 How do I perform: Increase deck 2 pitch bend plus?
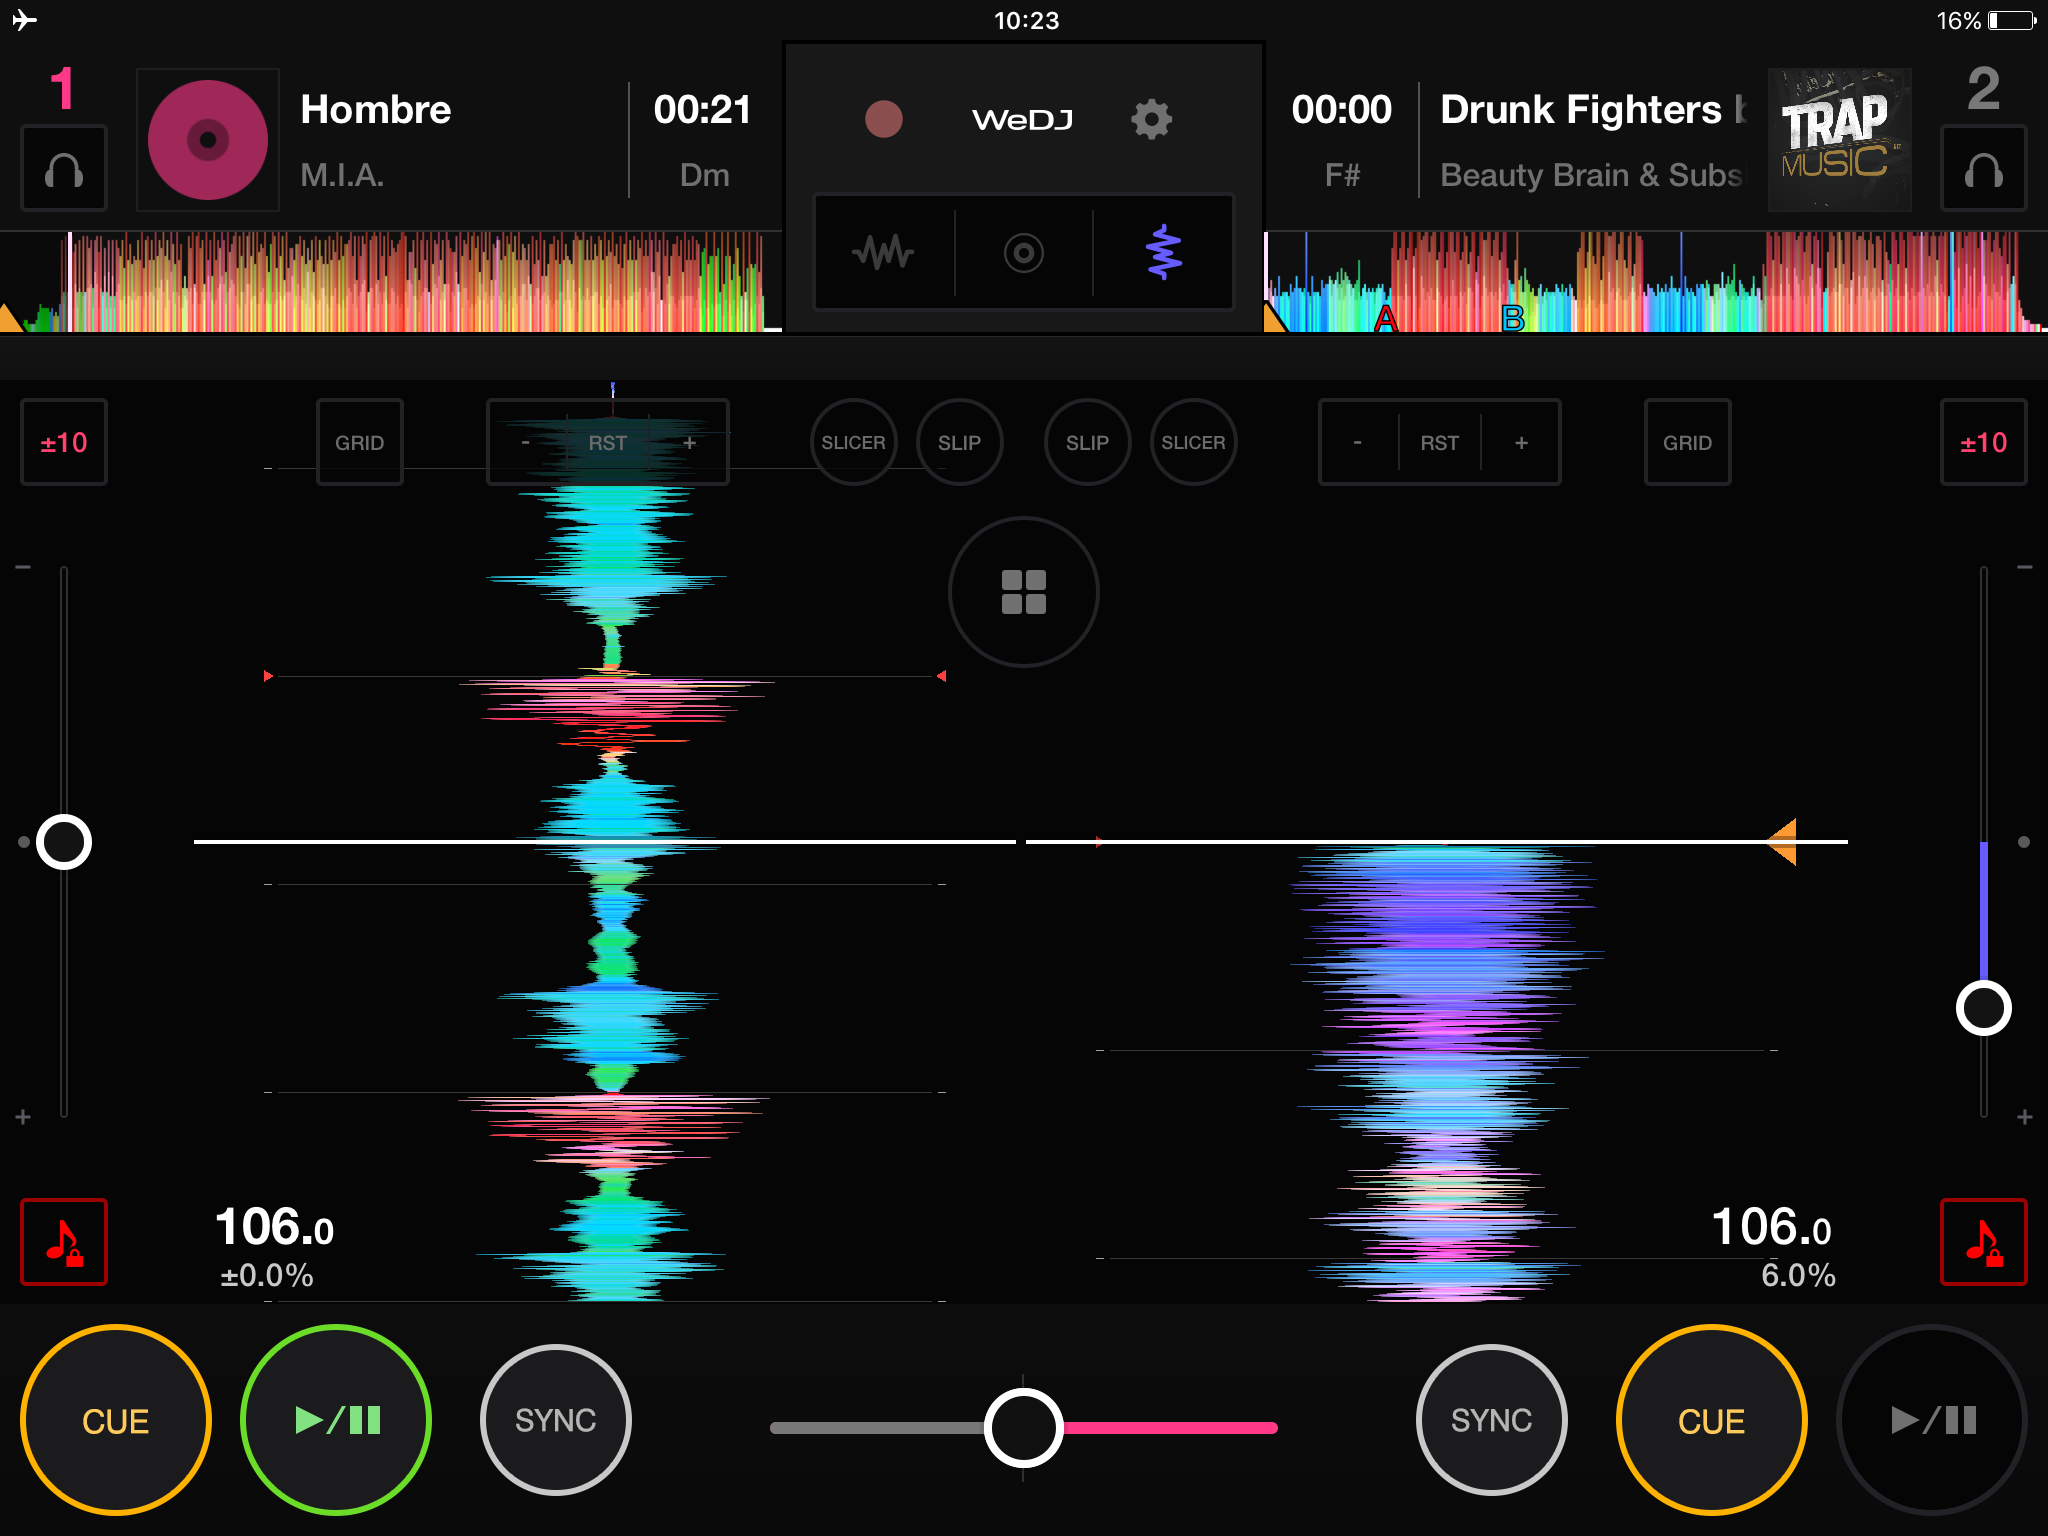pos(1522,442)
